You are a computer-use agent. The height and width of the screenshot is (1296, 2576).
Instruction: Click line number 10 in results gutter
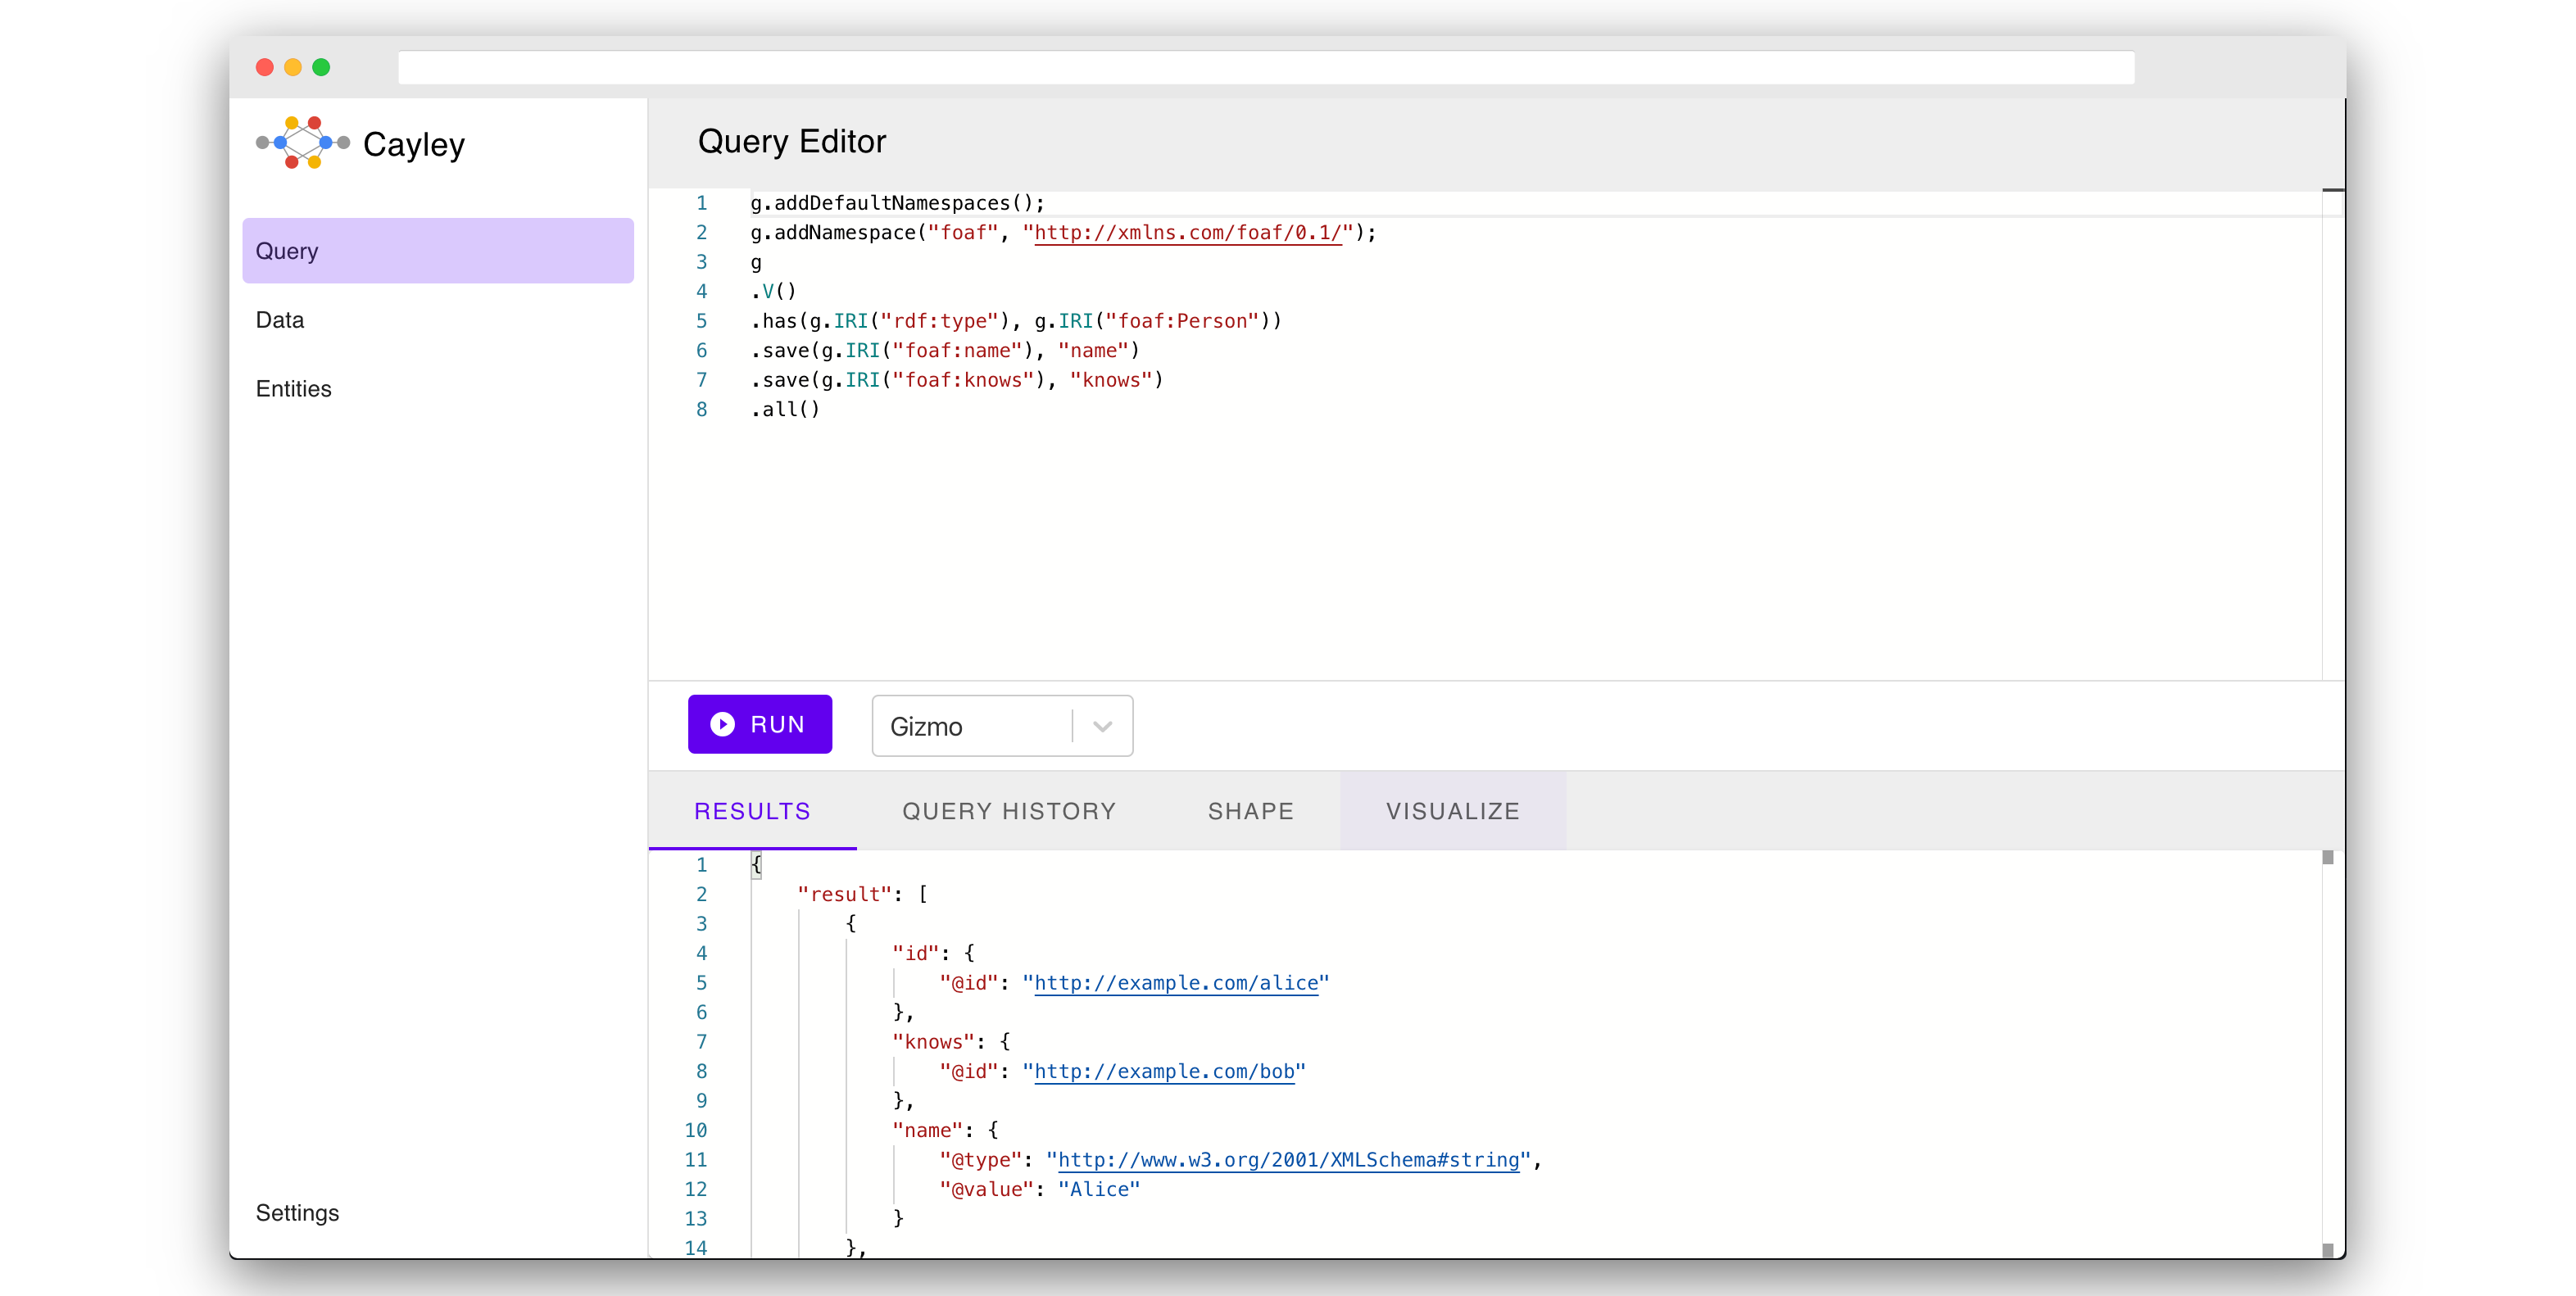tap(696, 1131)
